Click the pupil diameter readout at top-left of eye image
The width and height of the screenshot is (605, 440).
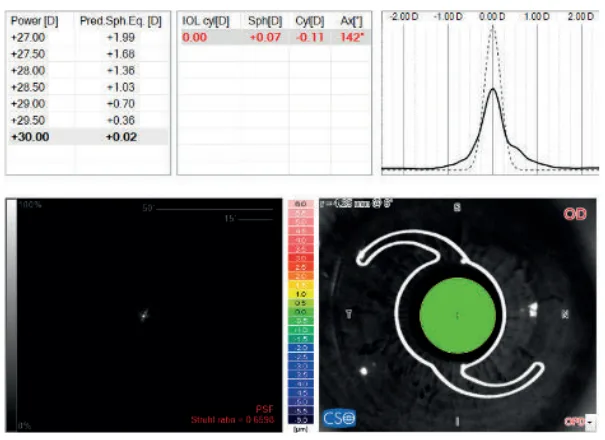coord(356,203)
